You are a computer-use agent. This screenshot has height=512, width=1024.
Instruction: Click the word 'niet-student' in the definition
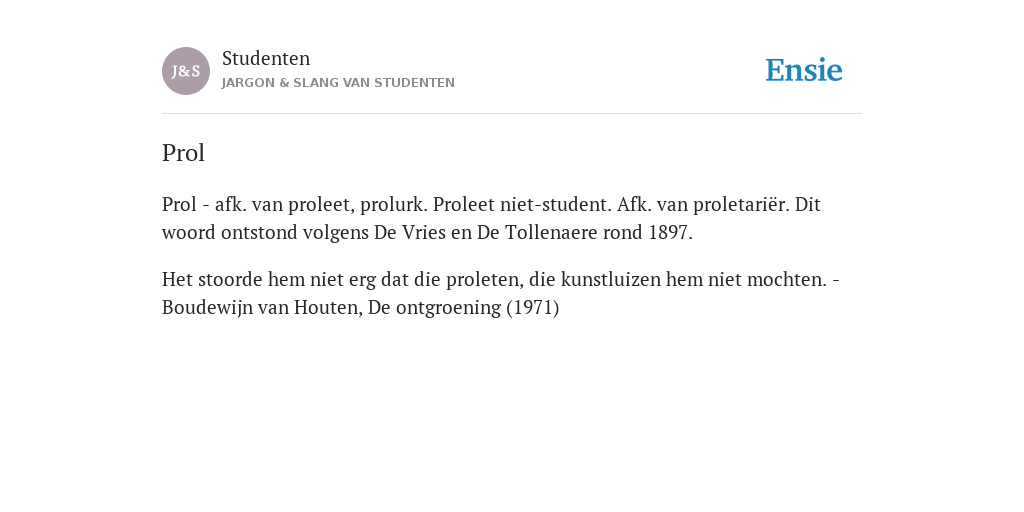pyautogui.click(x=556, y=204)
